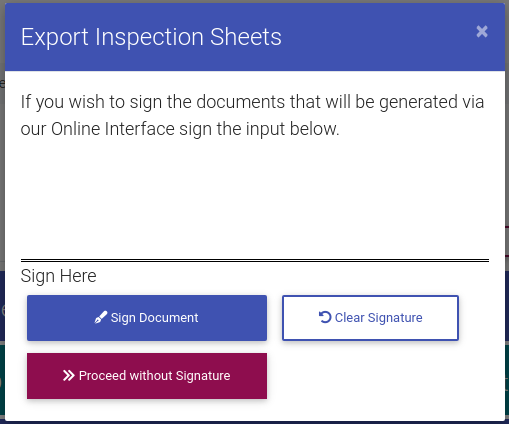Image resolution: width=509 pixels, height=424 pixels.
Task: Click Proceed without Signature
Action: coord(147,376)
